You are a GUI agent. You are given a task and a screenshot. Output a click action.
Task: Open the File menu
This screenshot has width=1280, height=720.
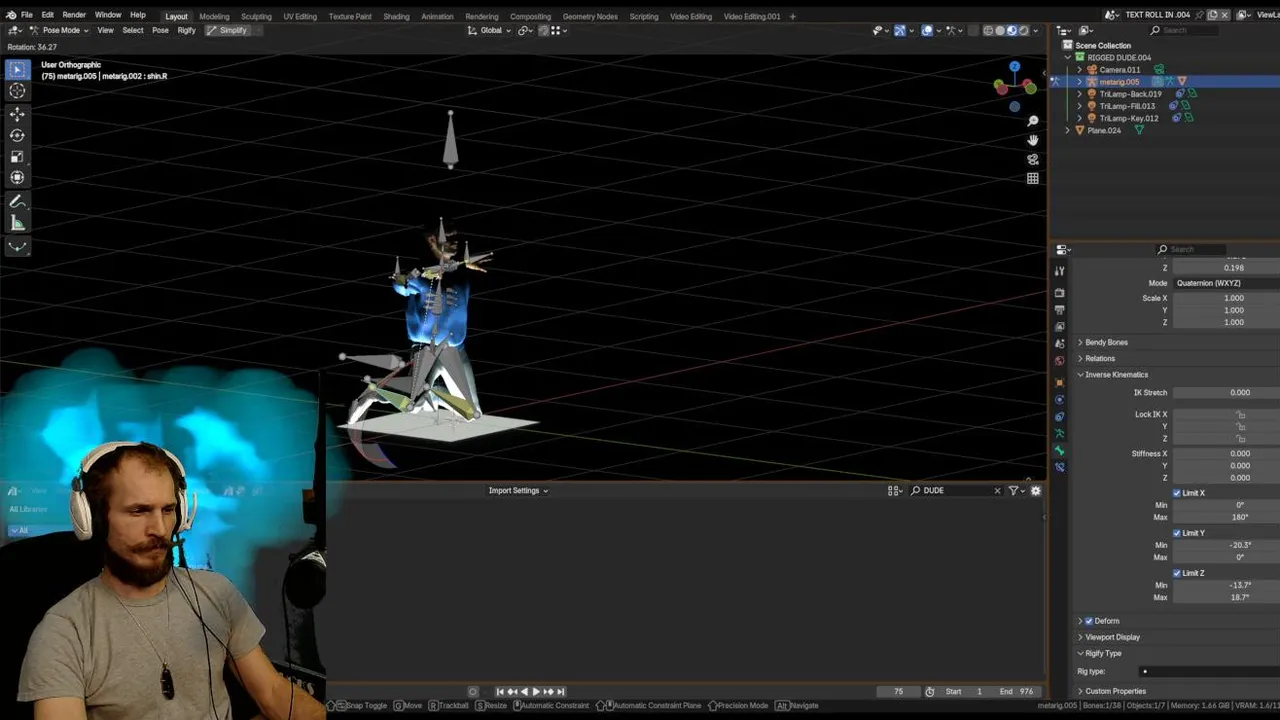27,15
